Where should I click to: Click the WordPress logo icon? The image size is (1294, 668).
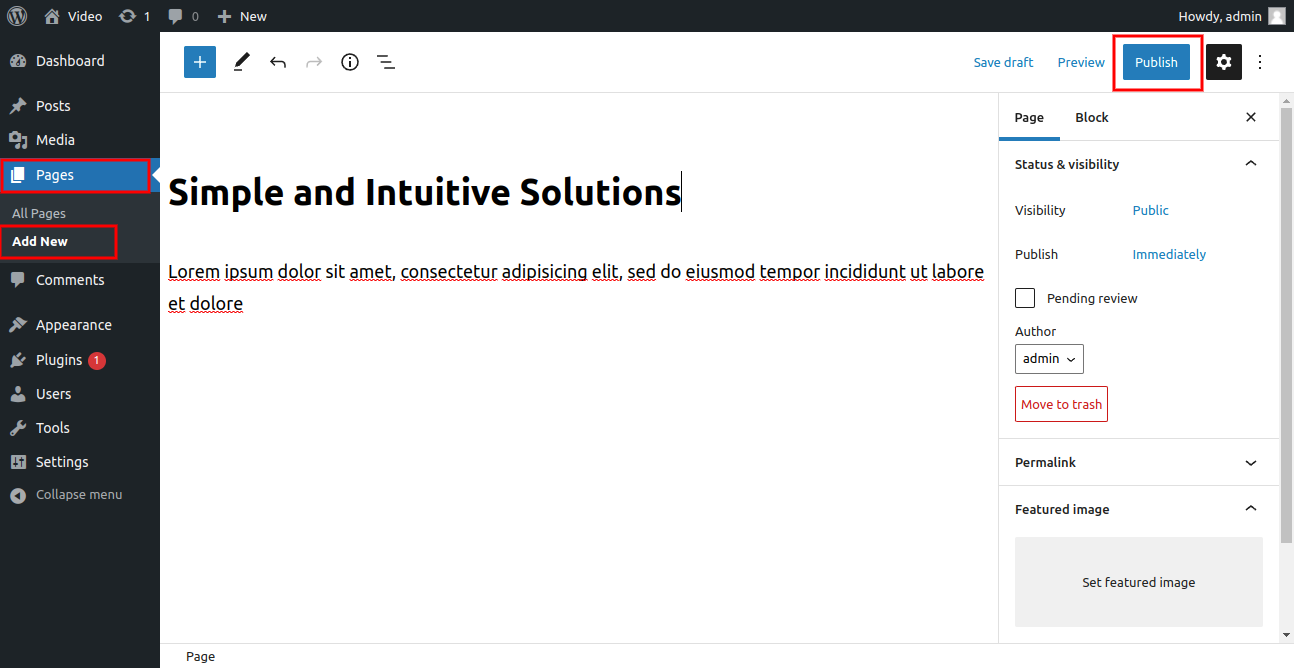17,16
